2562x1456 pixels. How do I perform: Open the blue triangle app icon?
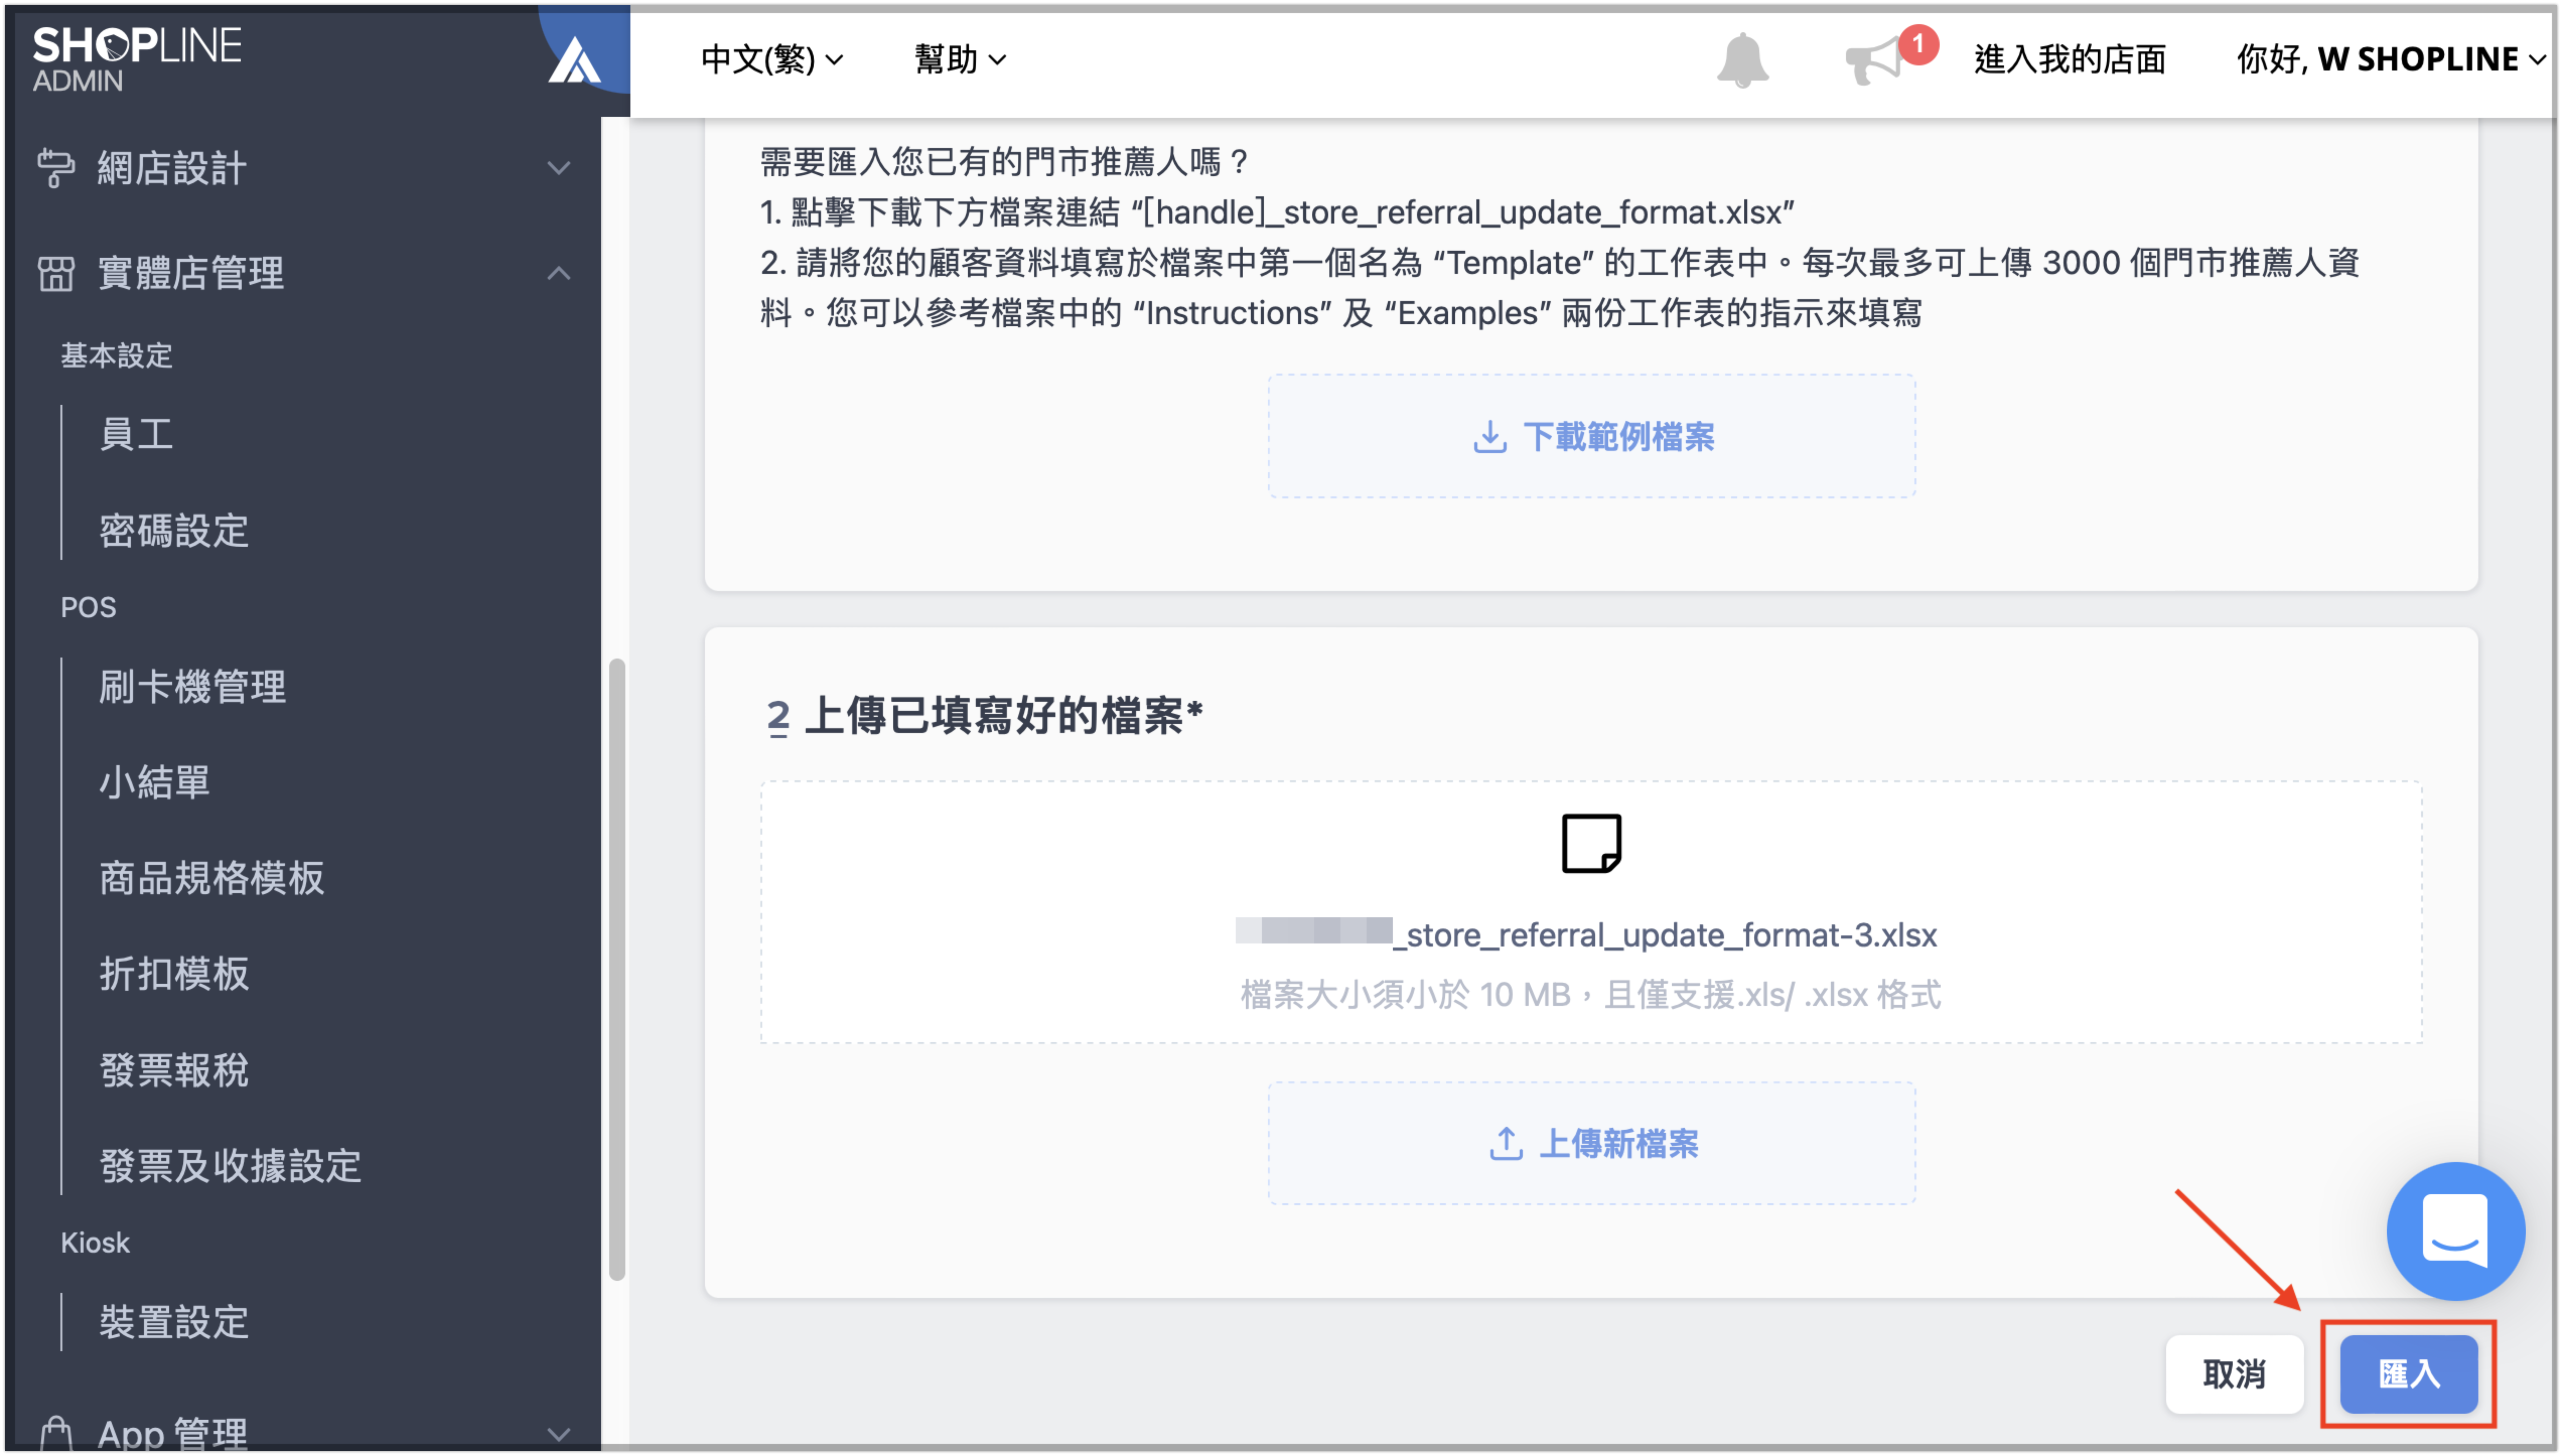pyautogui.click(x=574, y=60)
